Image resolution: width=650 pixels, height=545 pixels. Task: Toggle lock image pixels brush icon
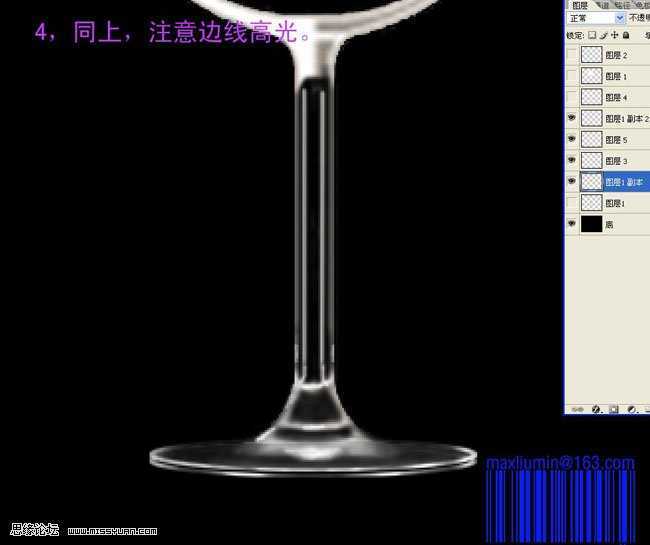[604, 35]
